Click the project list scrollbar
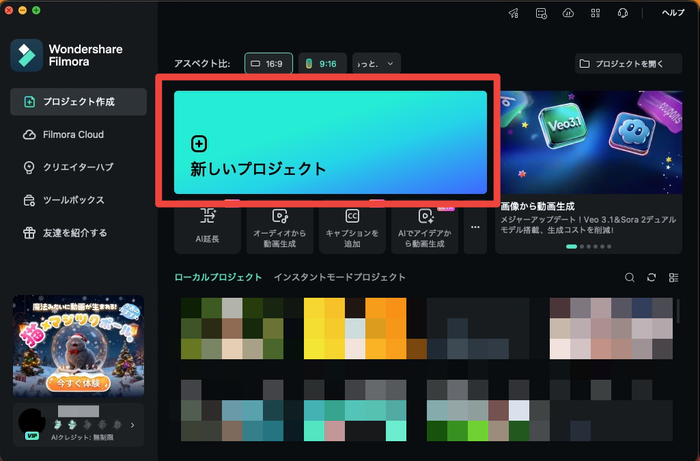The image size is (700, 461). [679, 311]
